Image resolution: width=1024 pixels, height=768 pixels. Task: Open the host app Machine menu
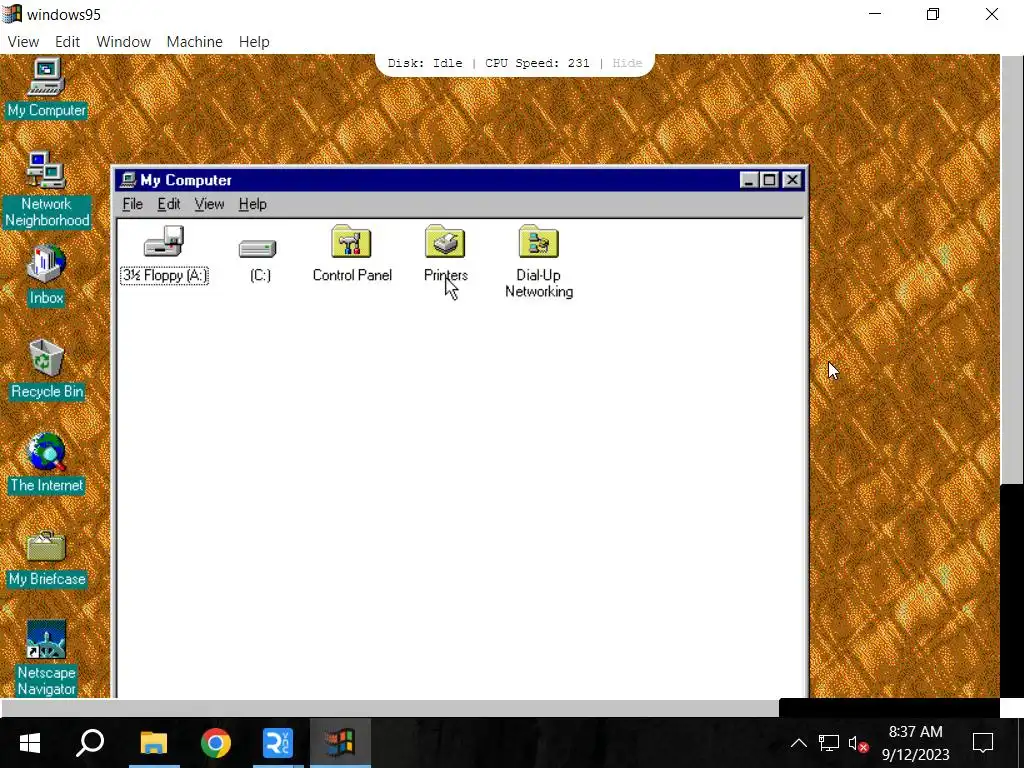(195, 42)
